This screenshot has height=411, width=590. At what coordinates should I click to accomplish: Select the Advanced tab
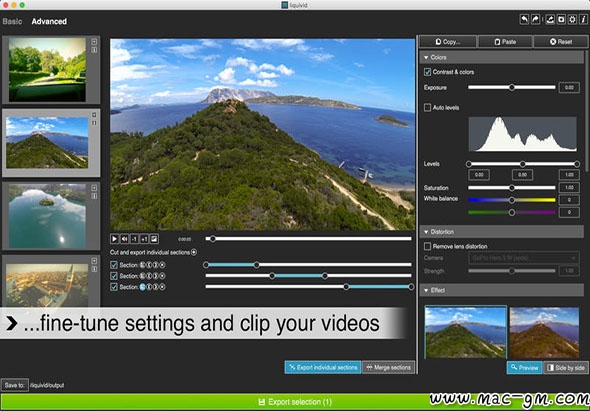pos(49,21)
